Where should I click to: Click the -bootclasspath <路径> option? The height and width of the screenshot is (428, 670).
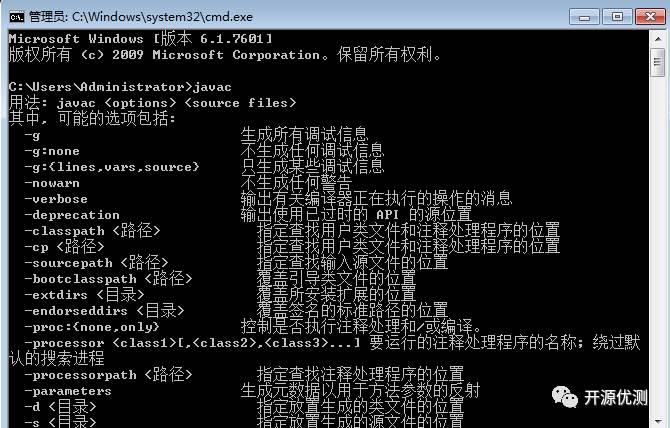pos(109,278)
